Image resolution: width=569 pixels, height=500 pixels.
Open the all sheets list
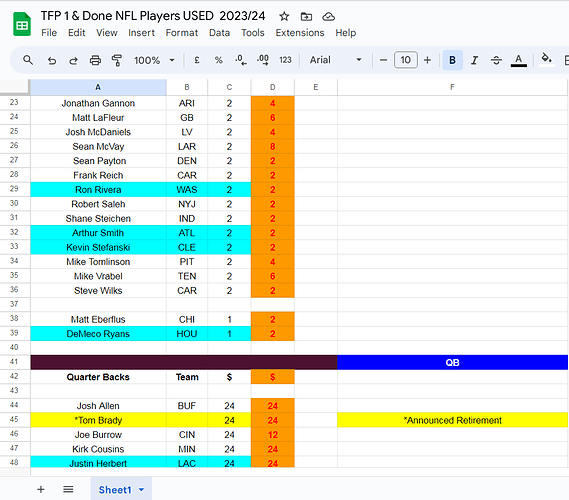68,489
